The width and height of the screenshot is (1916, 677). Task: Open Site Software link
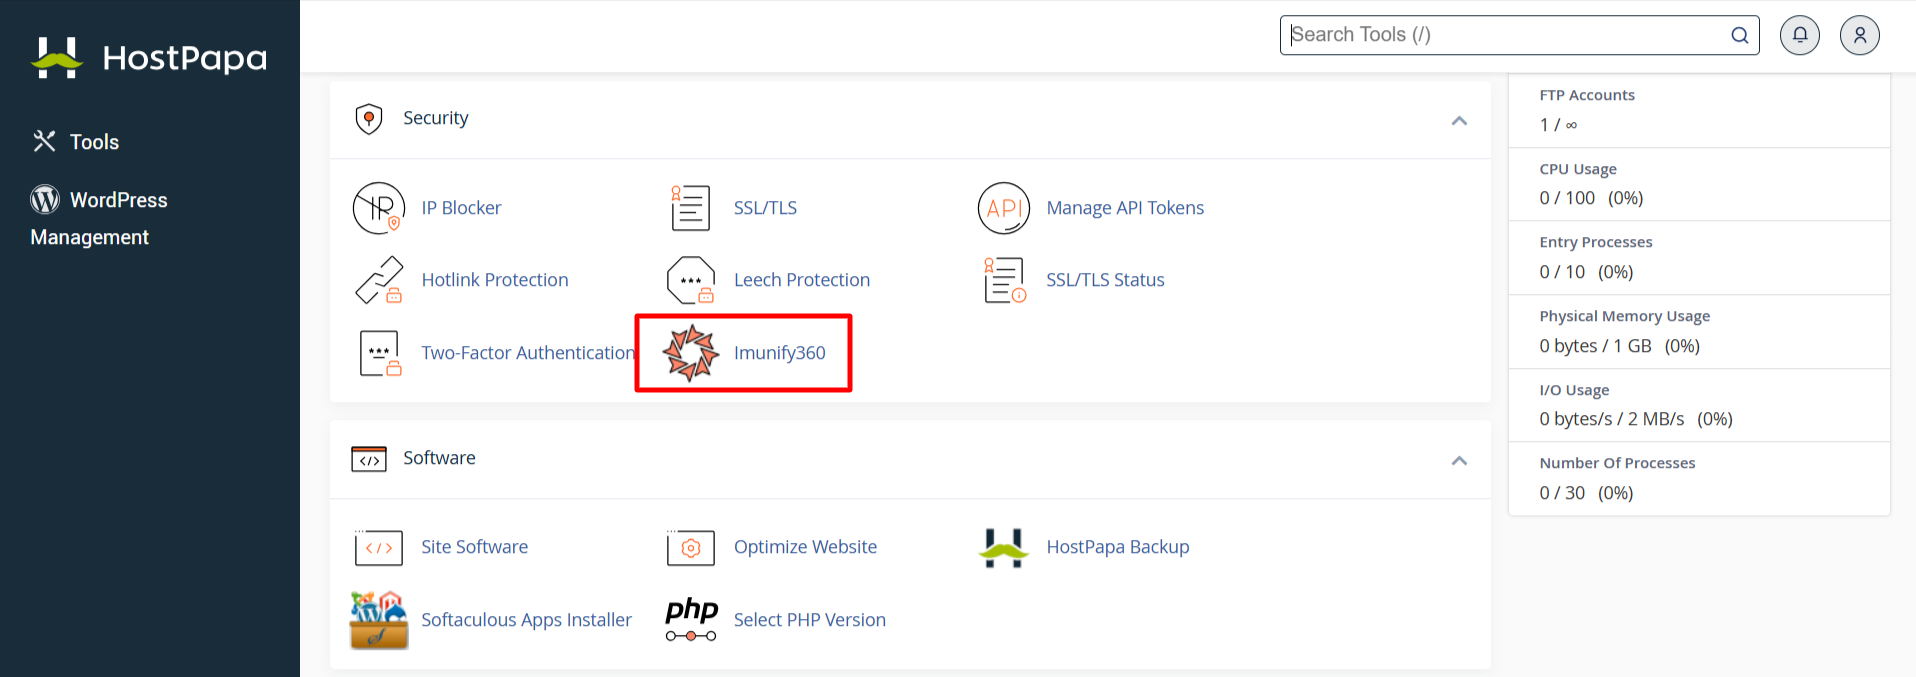pyautogui.click(x=474, y=547)
